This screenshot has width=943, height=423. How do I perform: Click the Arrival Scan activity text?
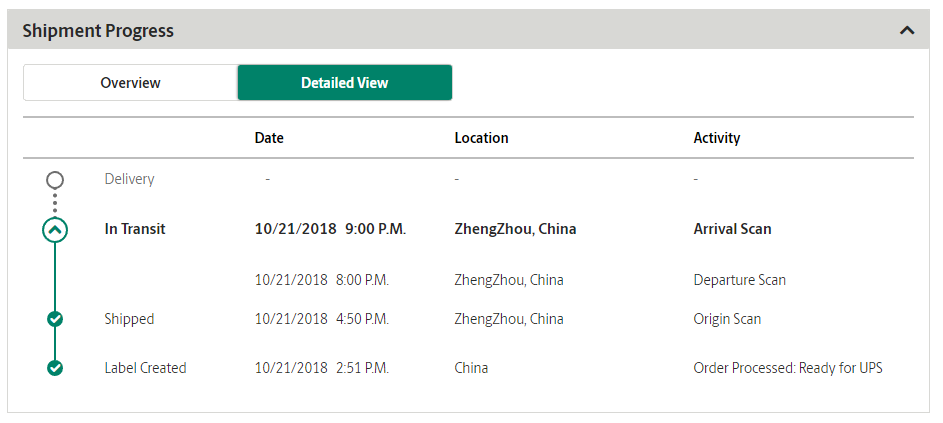733,229
